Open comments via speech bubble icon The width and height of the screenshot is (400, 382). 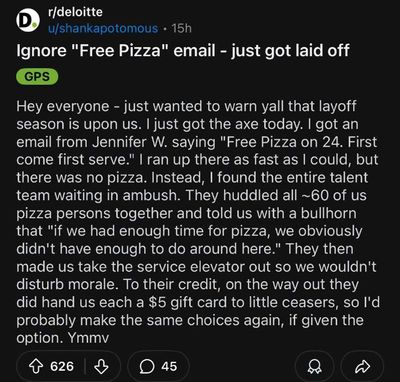coord(145,366)
